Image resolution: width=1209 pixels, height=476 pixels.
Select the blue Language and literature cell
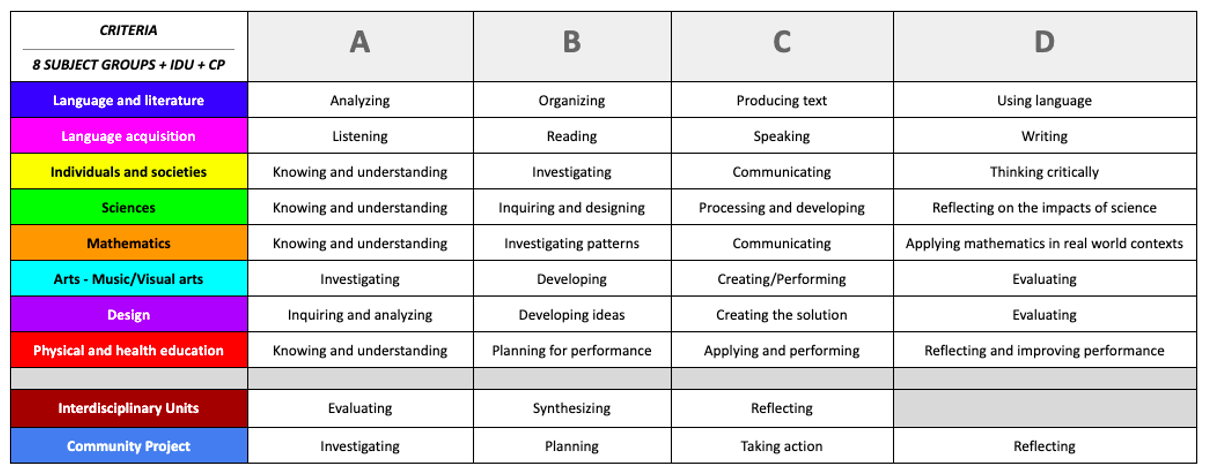tap(128, 100)
